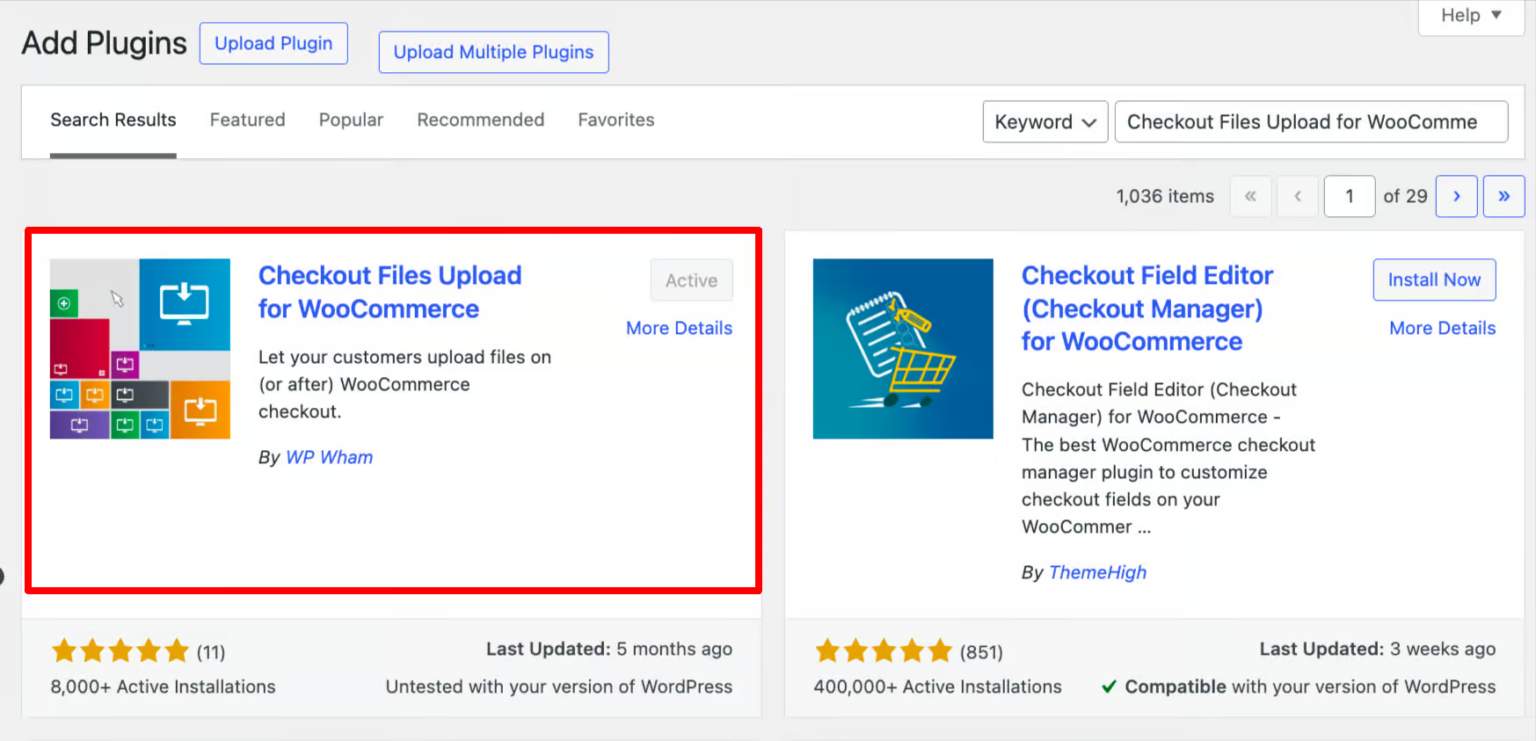Expand the Help panel
The height and width of the screenshot is (741, 1536).
click(1469, 16)
